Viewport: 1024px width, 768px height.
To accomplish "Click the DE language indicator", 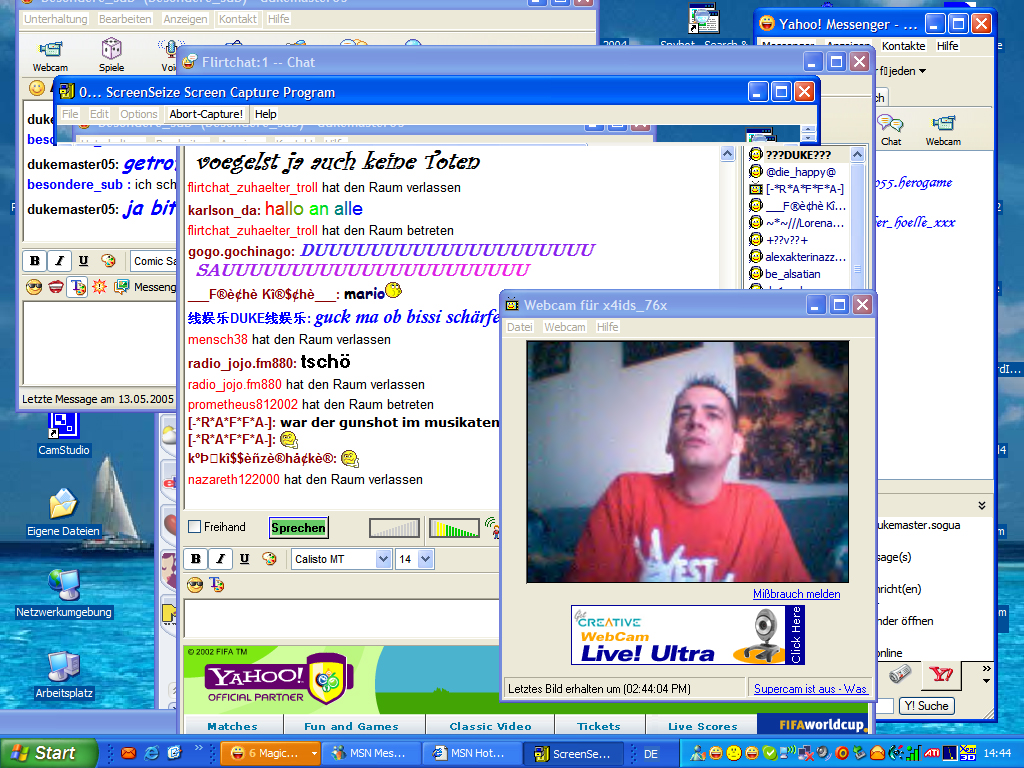I will click(x=650, y=753).
